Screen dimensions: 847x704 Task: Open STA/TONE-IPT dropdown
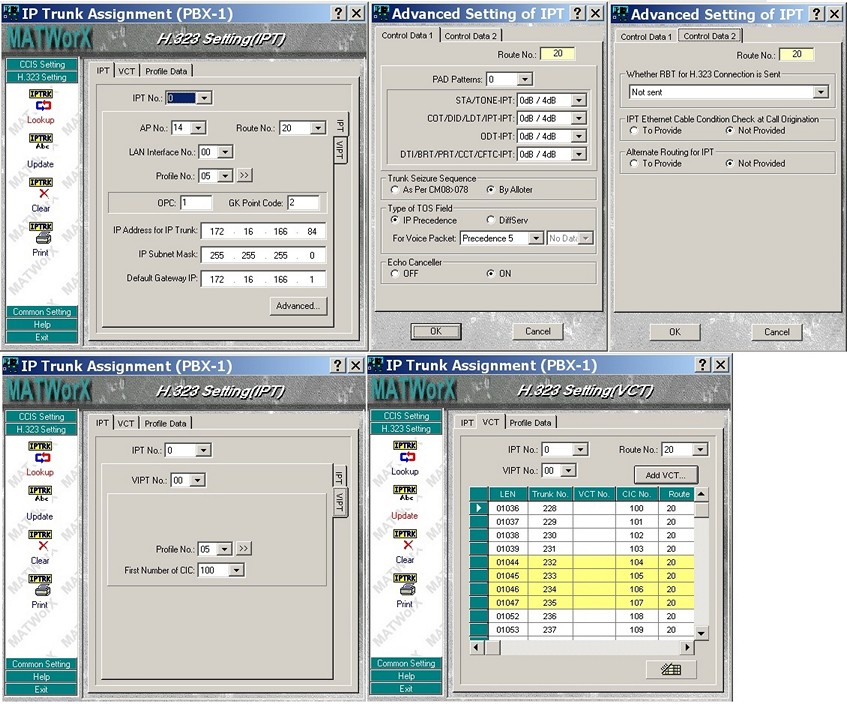[x=579, y=100]
